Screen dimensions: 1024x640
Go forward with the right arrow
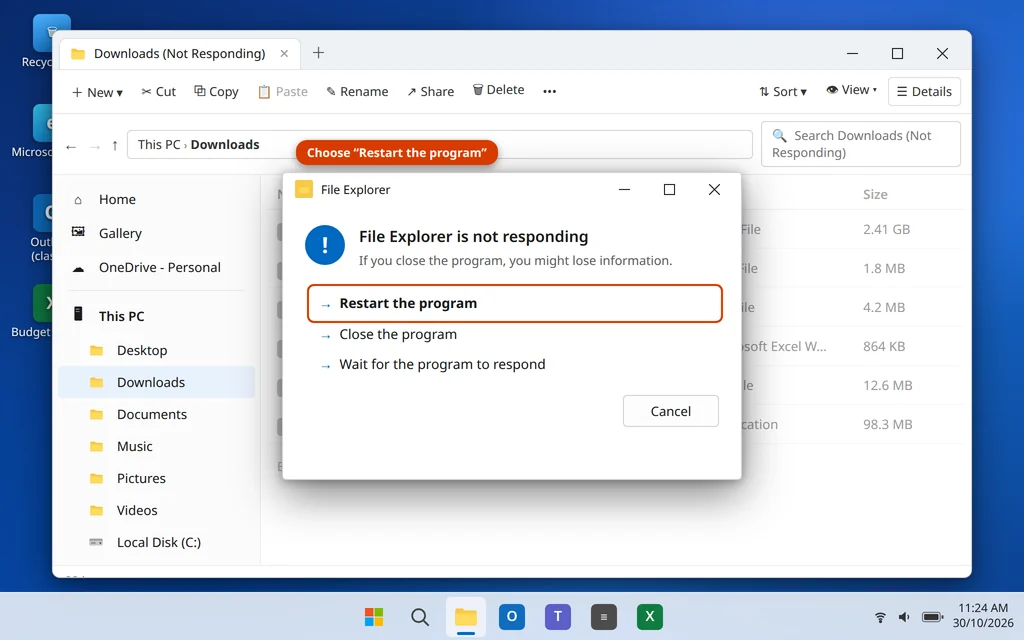[x=95, y=146]
